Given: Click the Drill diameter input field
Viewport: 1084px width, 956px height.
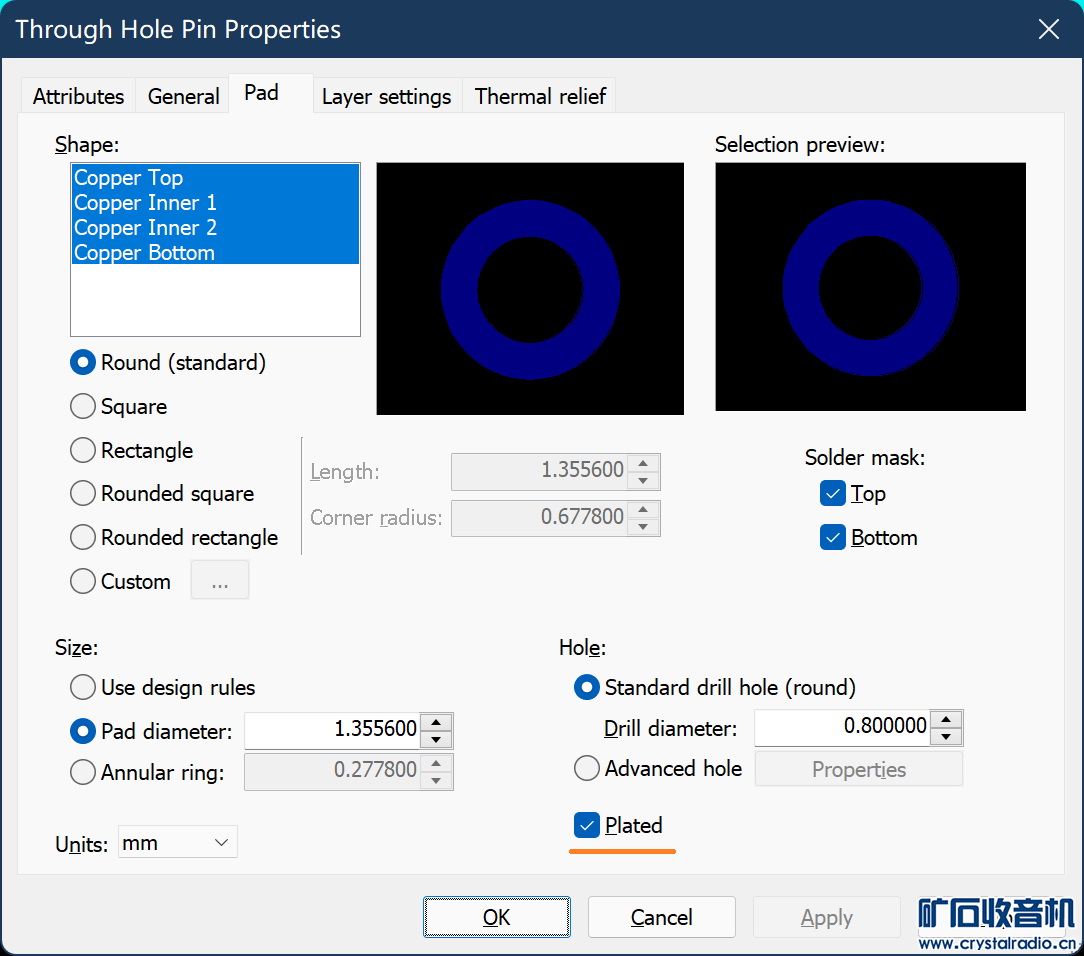Looking at the screenshot, I should coord(842,727).
